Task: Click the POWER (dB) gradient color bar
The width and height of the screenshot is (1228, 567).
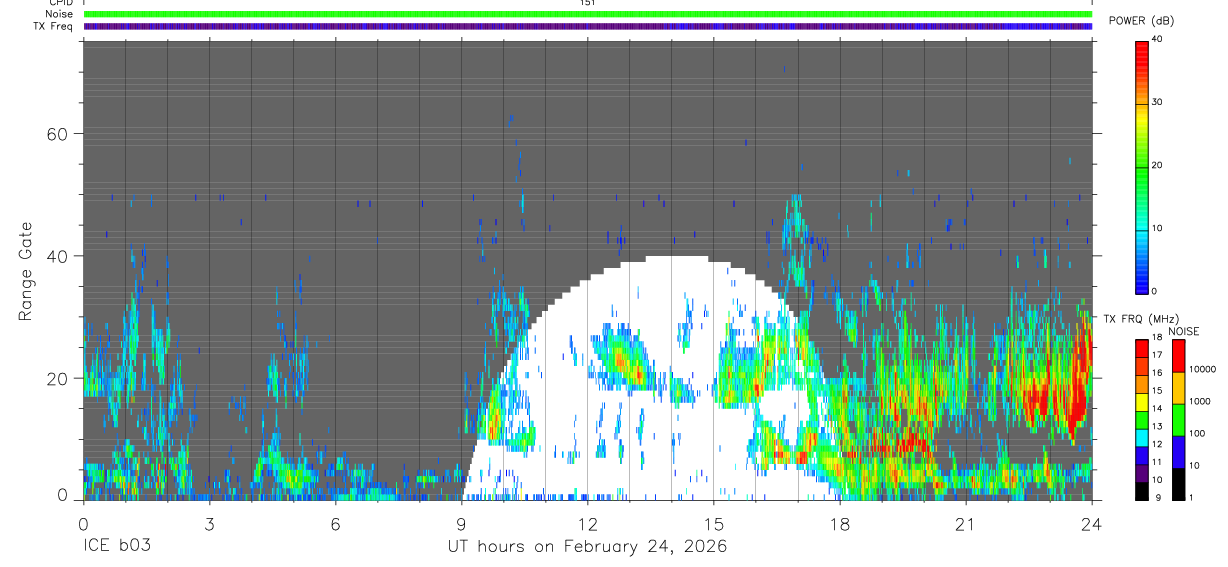Action: coord(1142,166)
